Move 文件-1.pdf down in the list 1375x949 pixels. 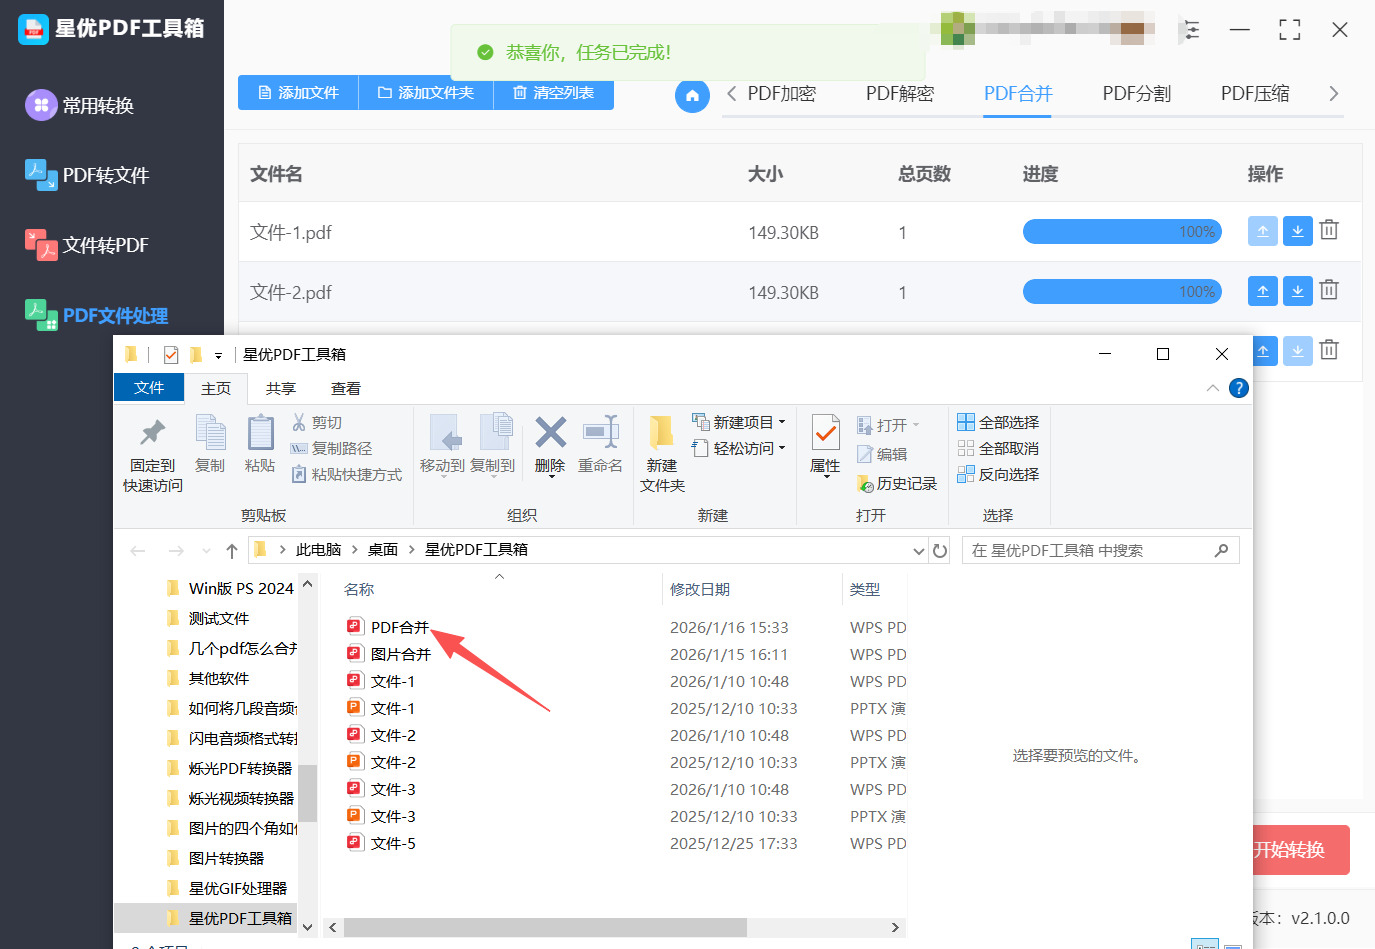click(x=1297, y=231)
